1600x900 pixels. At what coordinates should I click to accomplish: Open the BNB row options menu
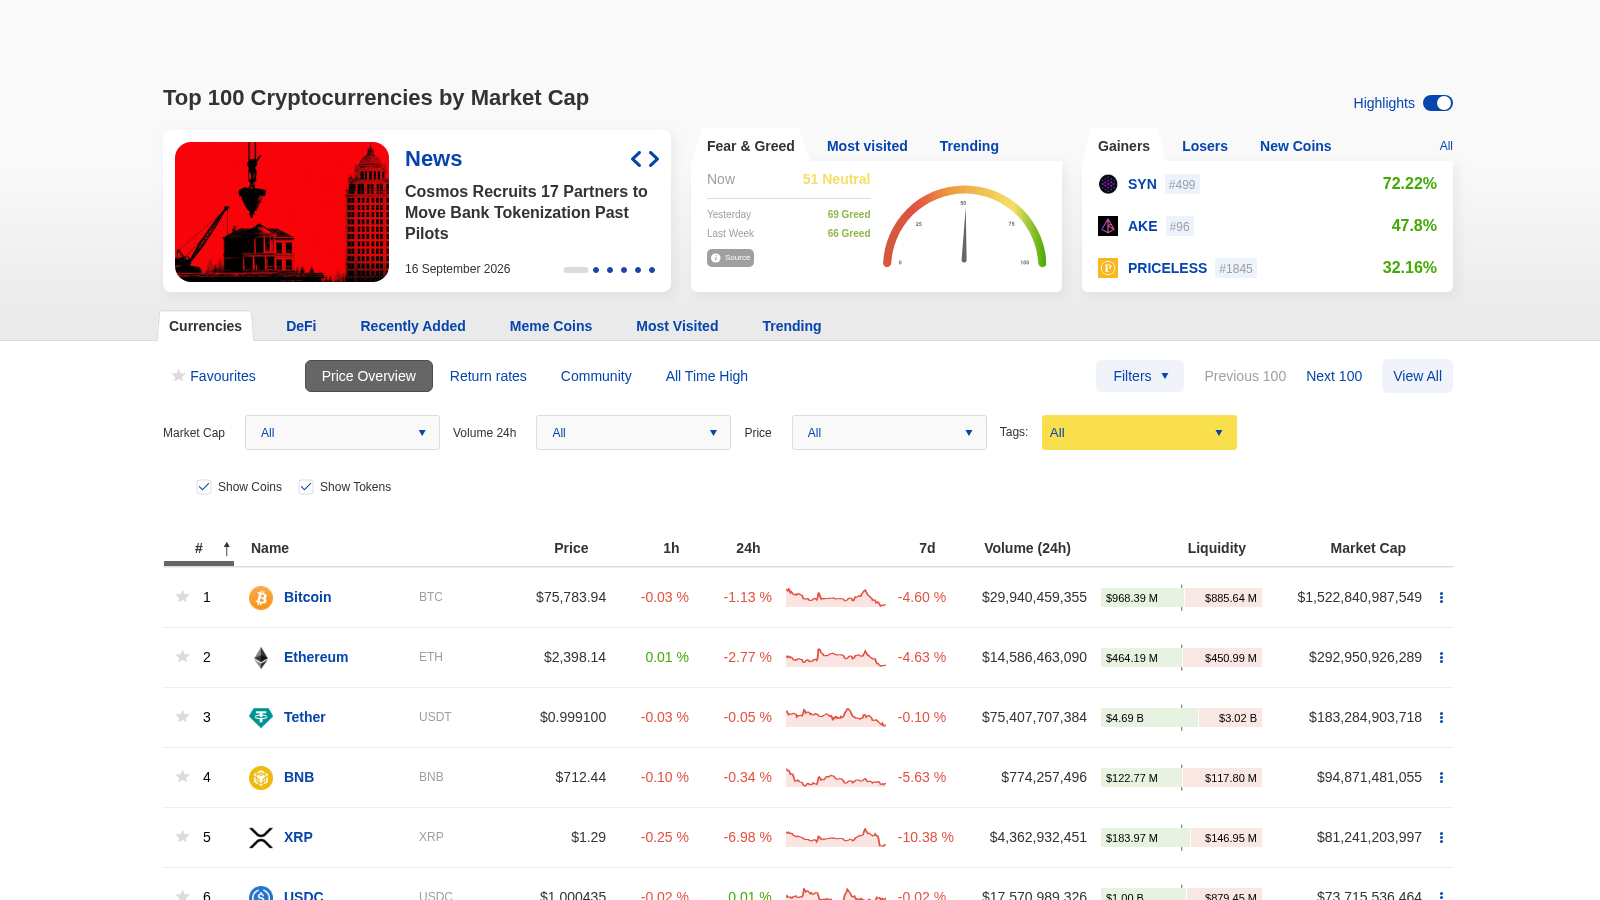(x=1441, y=778)
